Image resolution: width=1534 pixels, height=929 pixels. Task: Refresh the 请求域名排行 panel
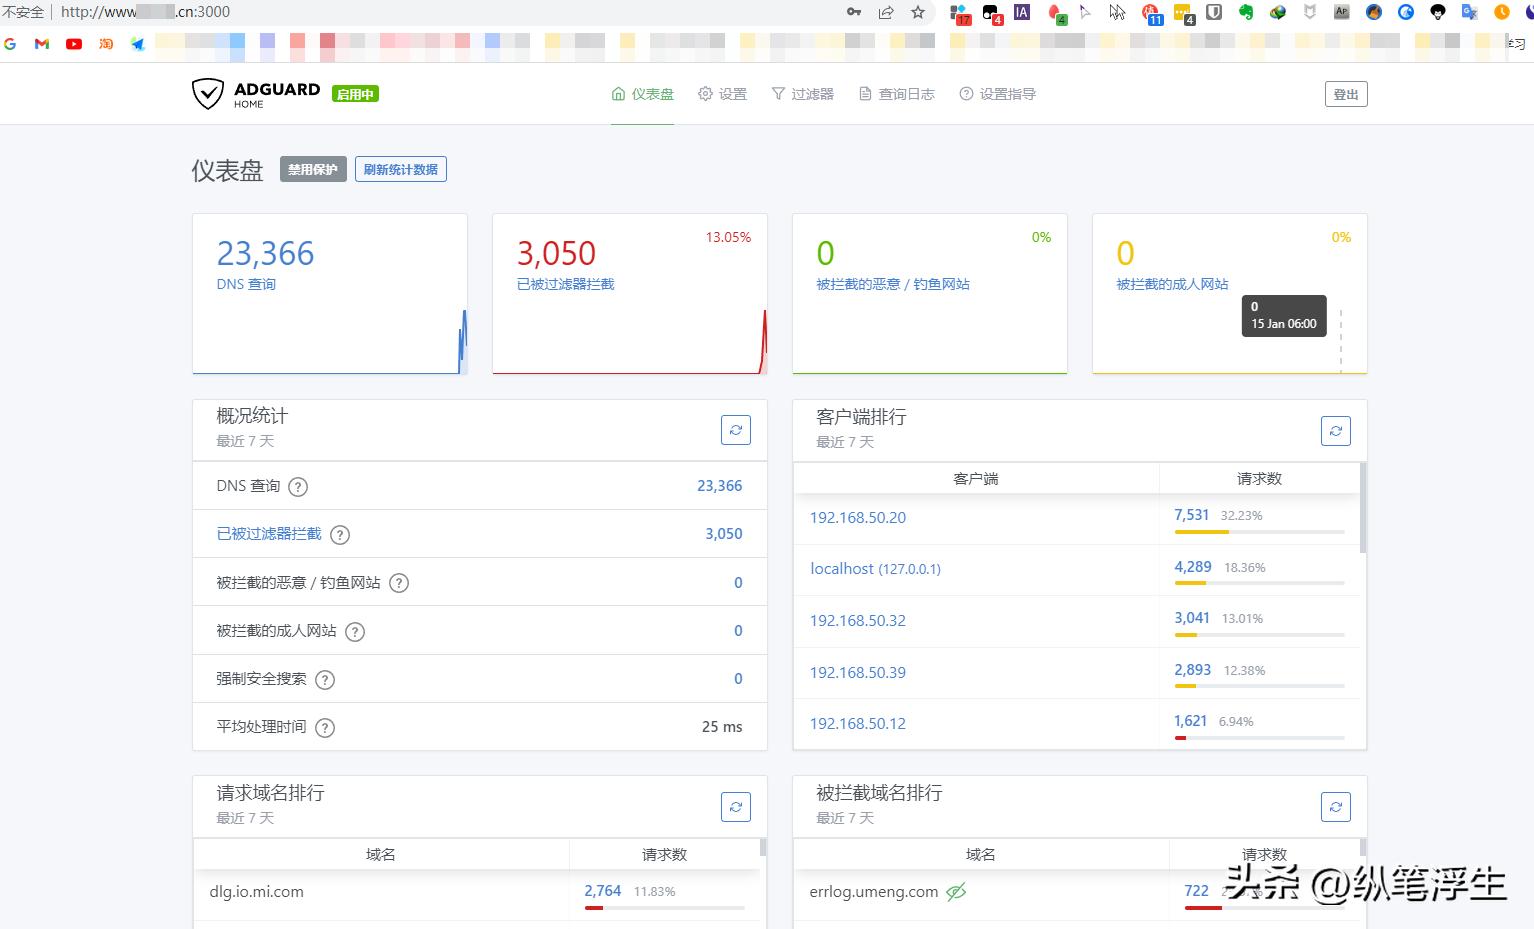736,806
